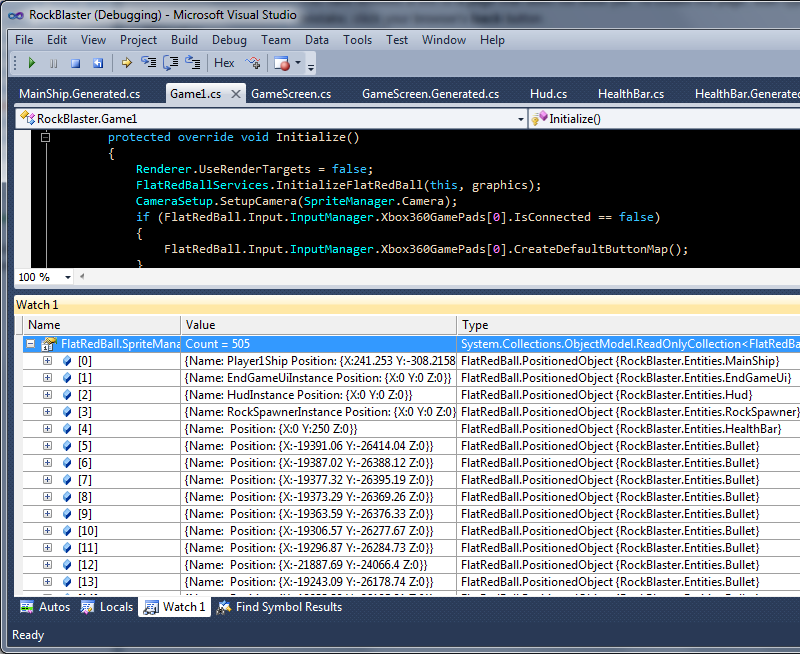This screenshot has width=800, height=654.
Task: Click the Locals tab icon
Action: pyautogui.click(x=87, y=607)
